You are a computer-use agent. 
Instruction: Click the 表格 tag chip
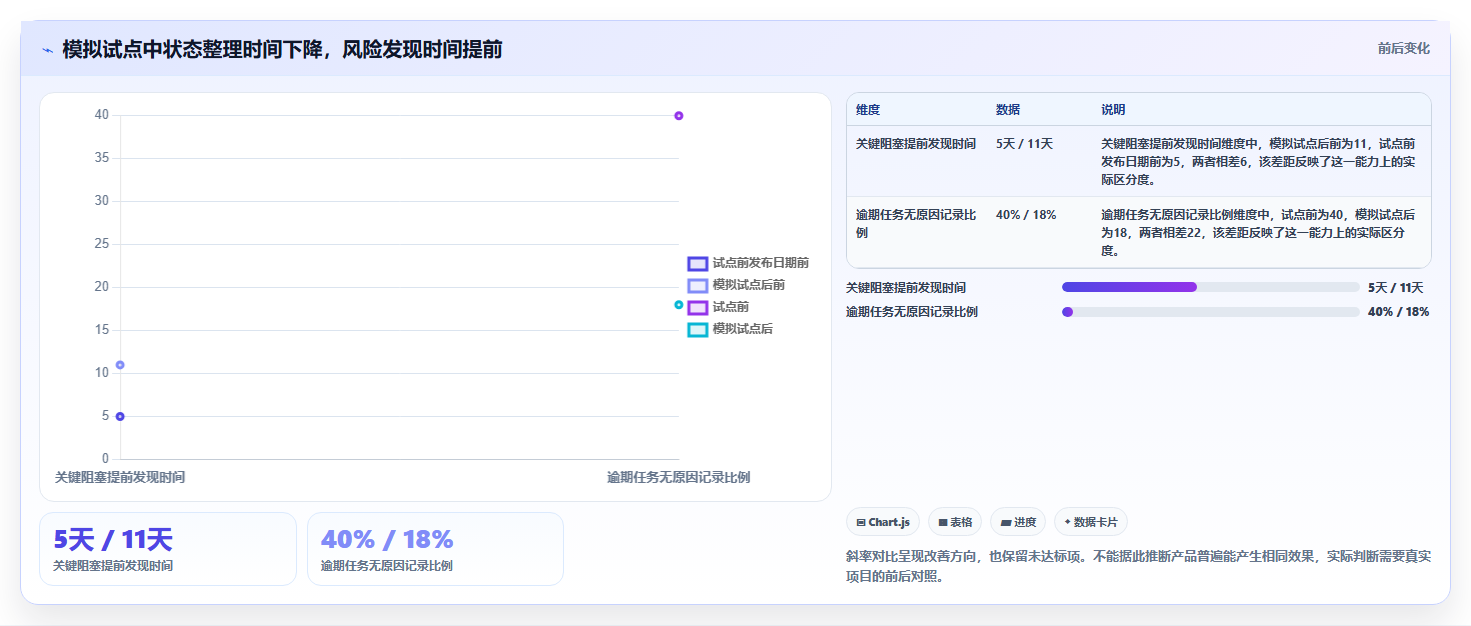point(955,522)
